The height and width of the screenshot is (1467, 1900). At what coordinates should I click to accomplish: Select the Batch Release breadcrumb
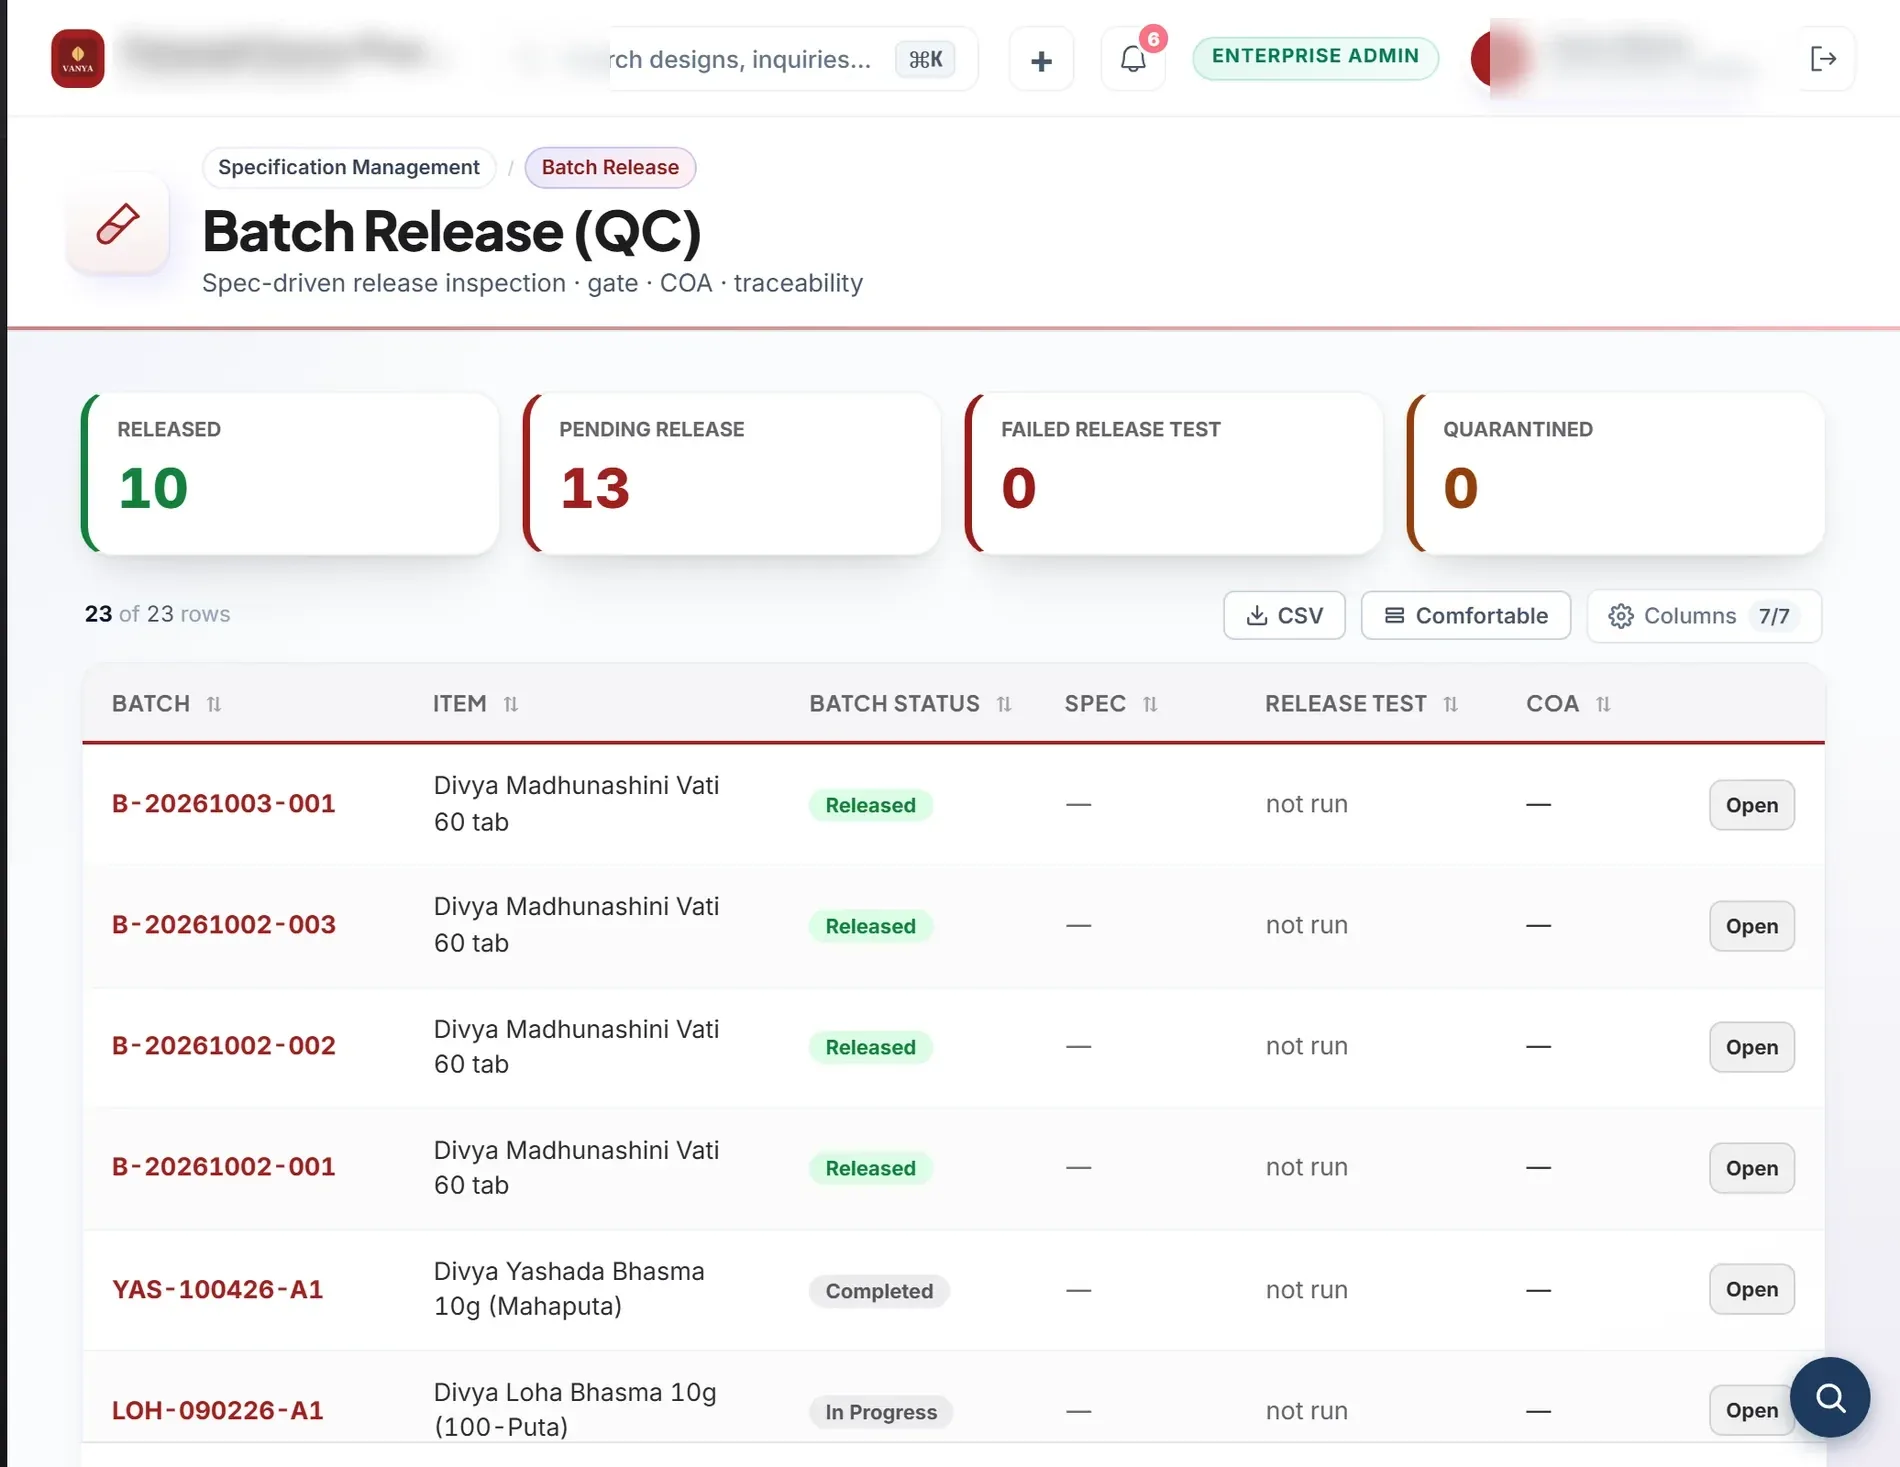pos(610,167)
